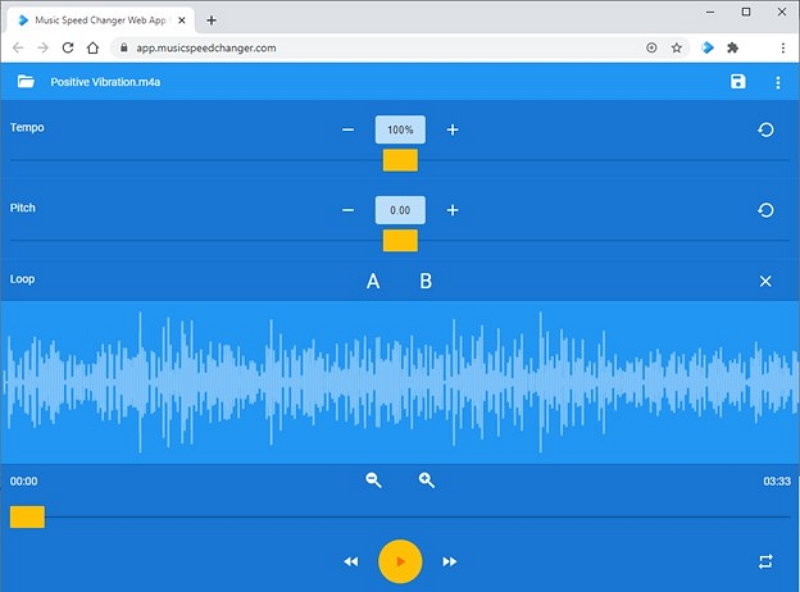This screenshot has height=592, width=800.
Task: Fast-forward the track
Action: tap(448, 561)
